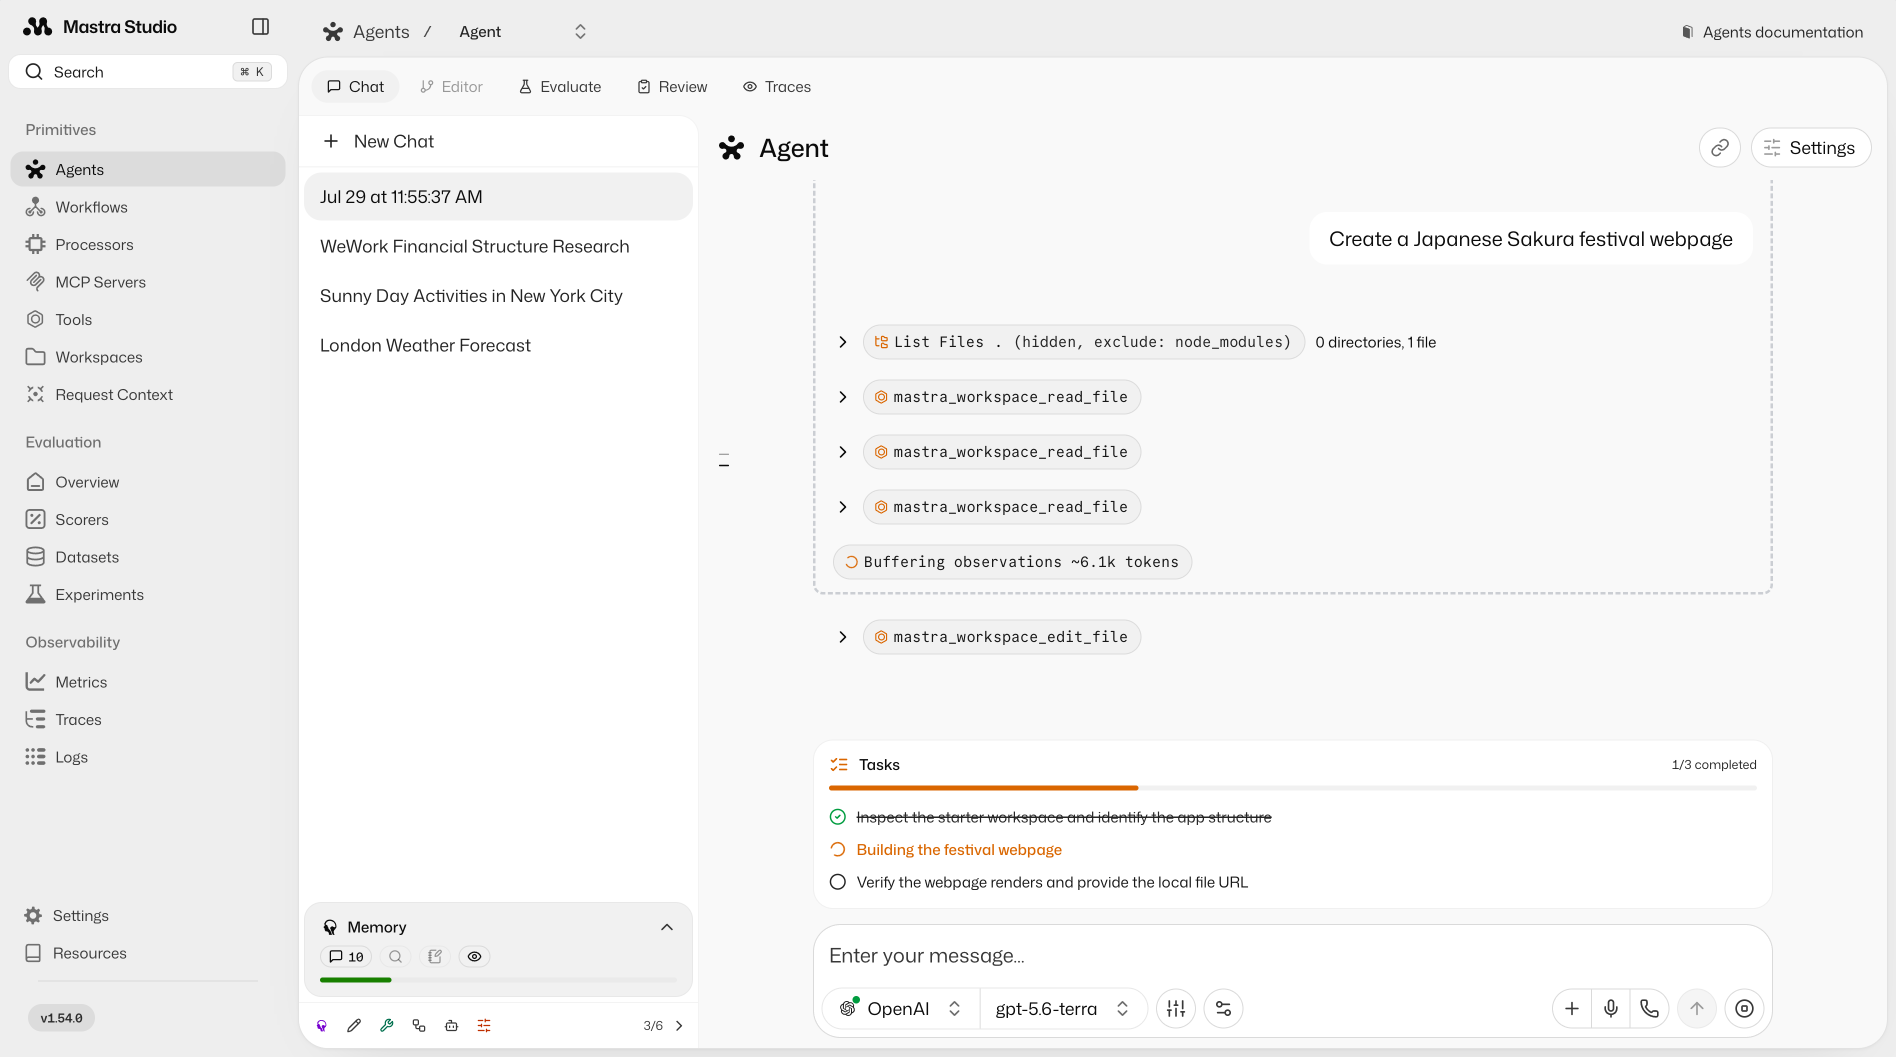Expand the first mastra_workspace_read_file call

coord(843,397)
